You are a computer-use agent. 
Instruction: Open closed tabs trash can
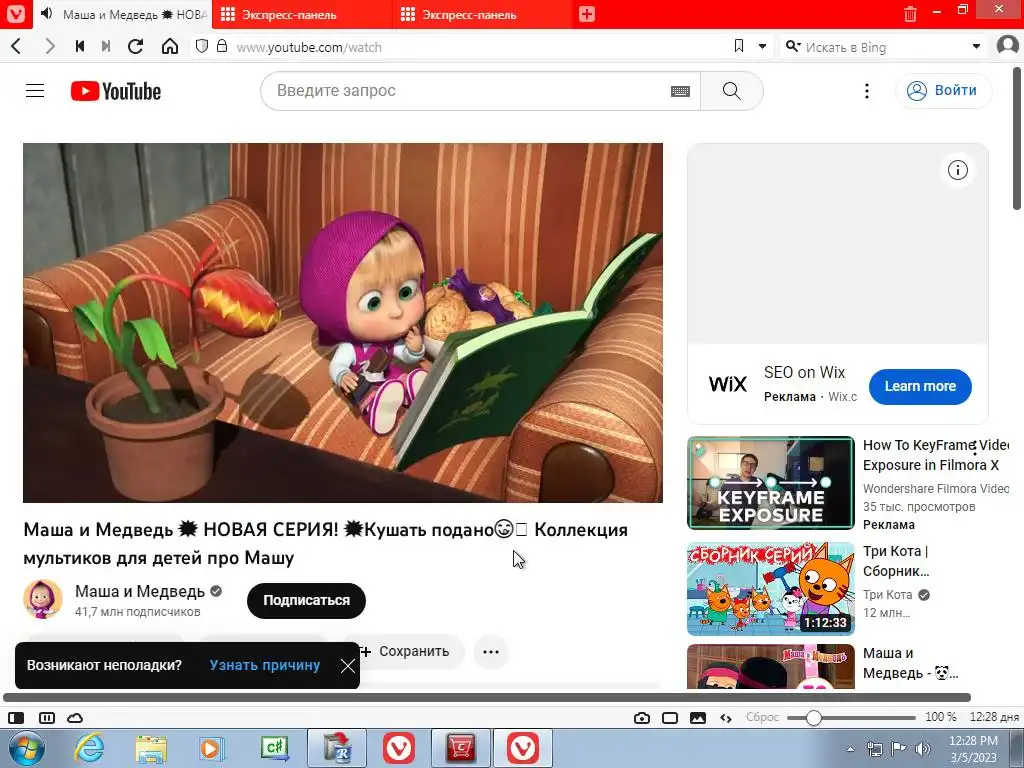(x=910, y=14)
